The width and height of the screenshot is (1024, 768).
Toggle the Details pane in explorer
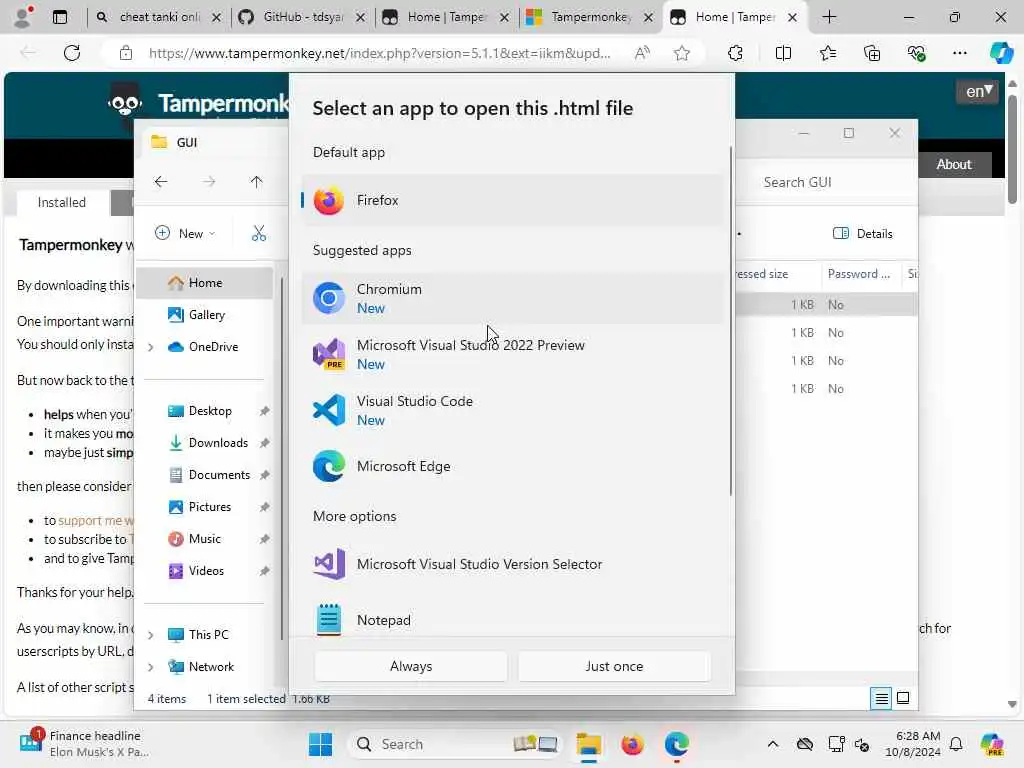862,233
